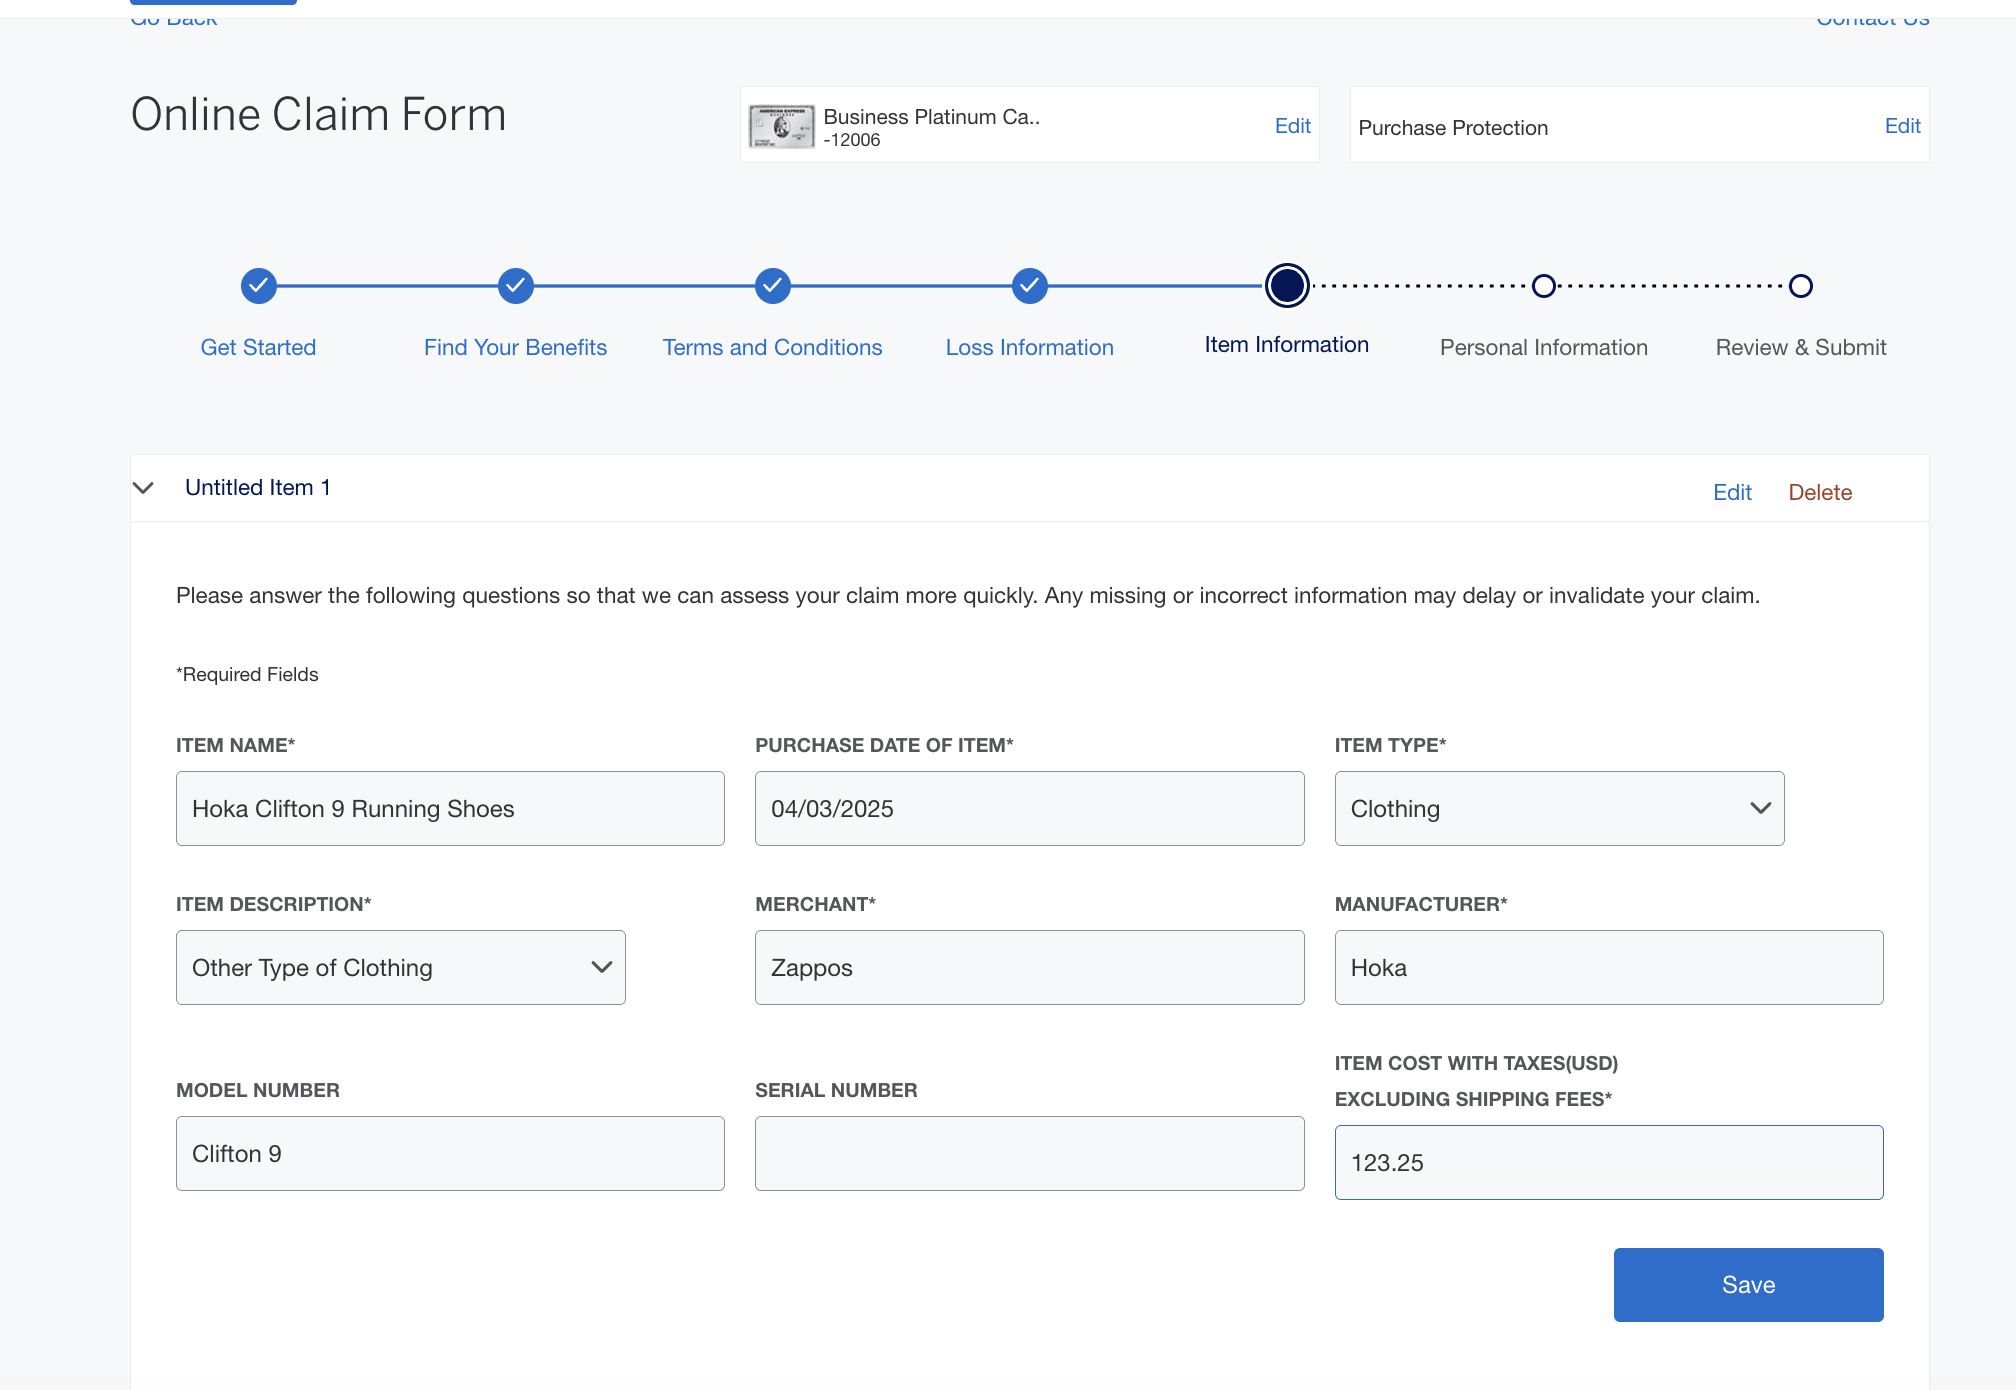Collapse the Untitled Item 1 section chevron

tap(143, 488)
